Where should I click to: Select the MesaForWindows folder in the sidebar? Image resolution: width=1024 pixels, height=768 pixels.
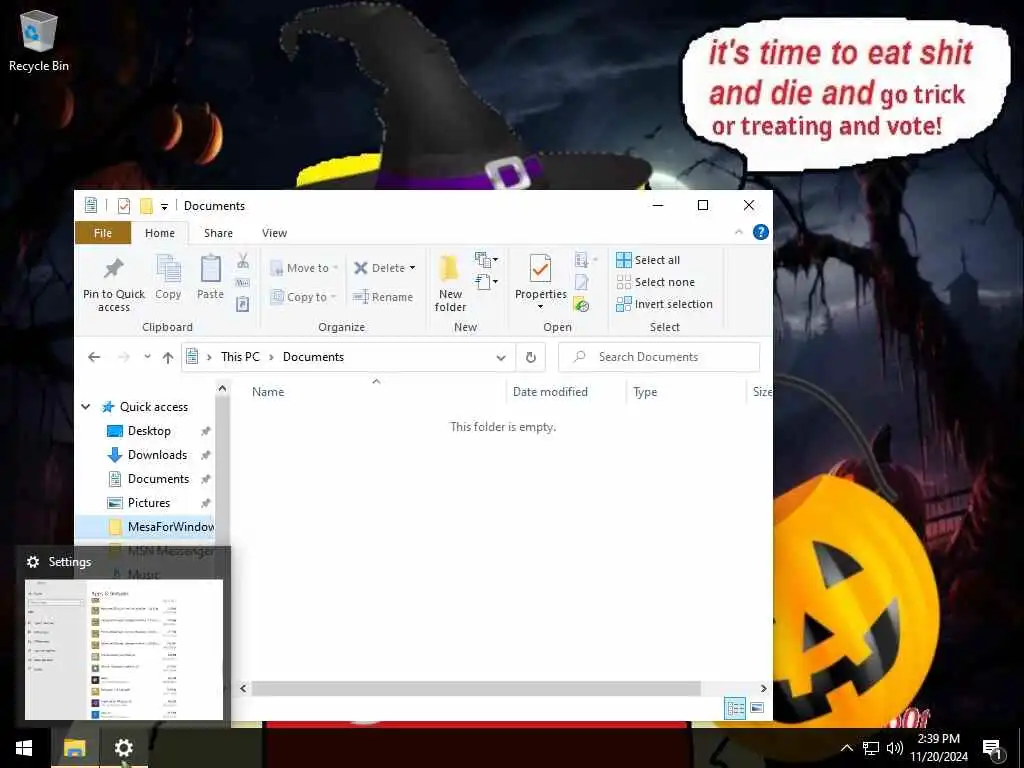click(159, 527)
